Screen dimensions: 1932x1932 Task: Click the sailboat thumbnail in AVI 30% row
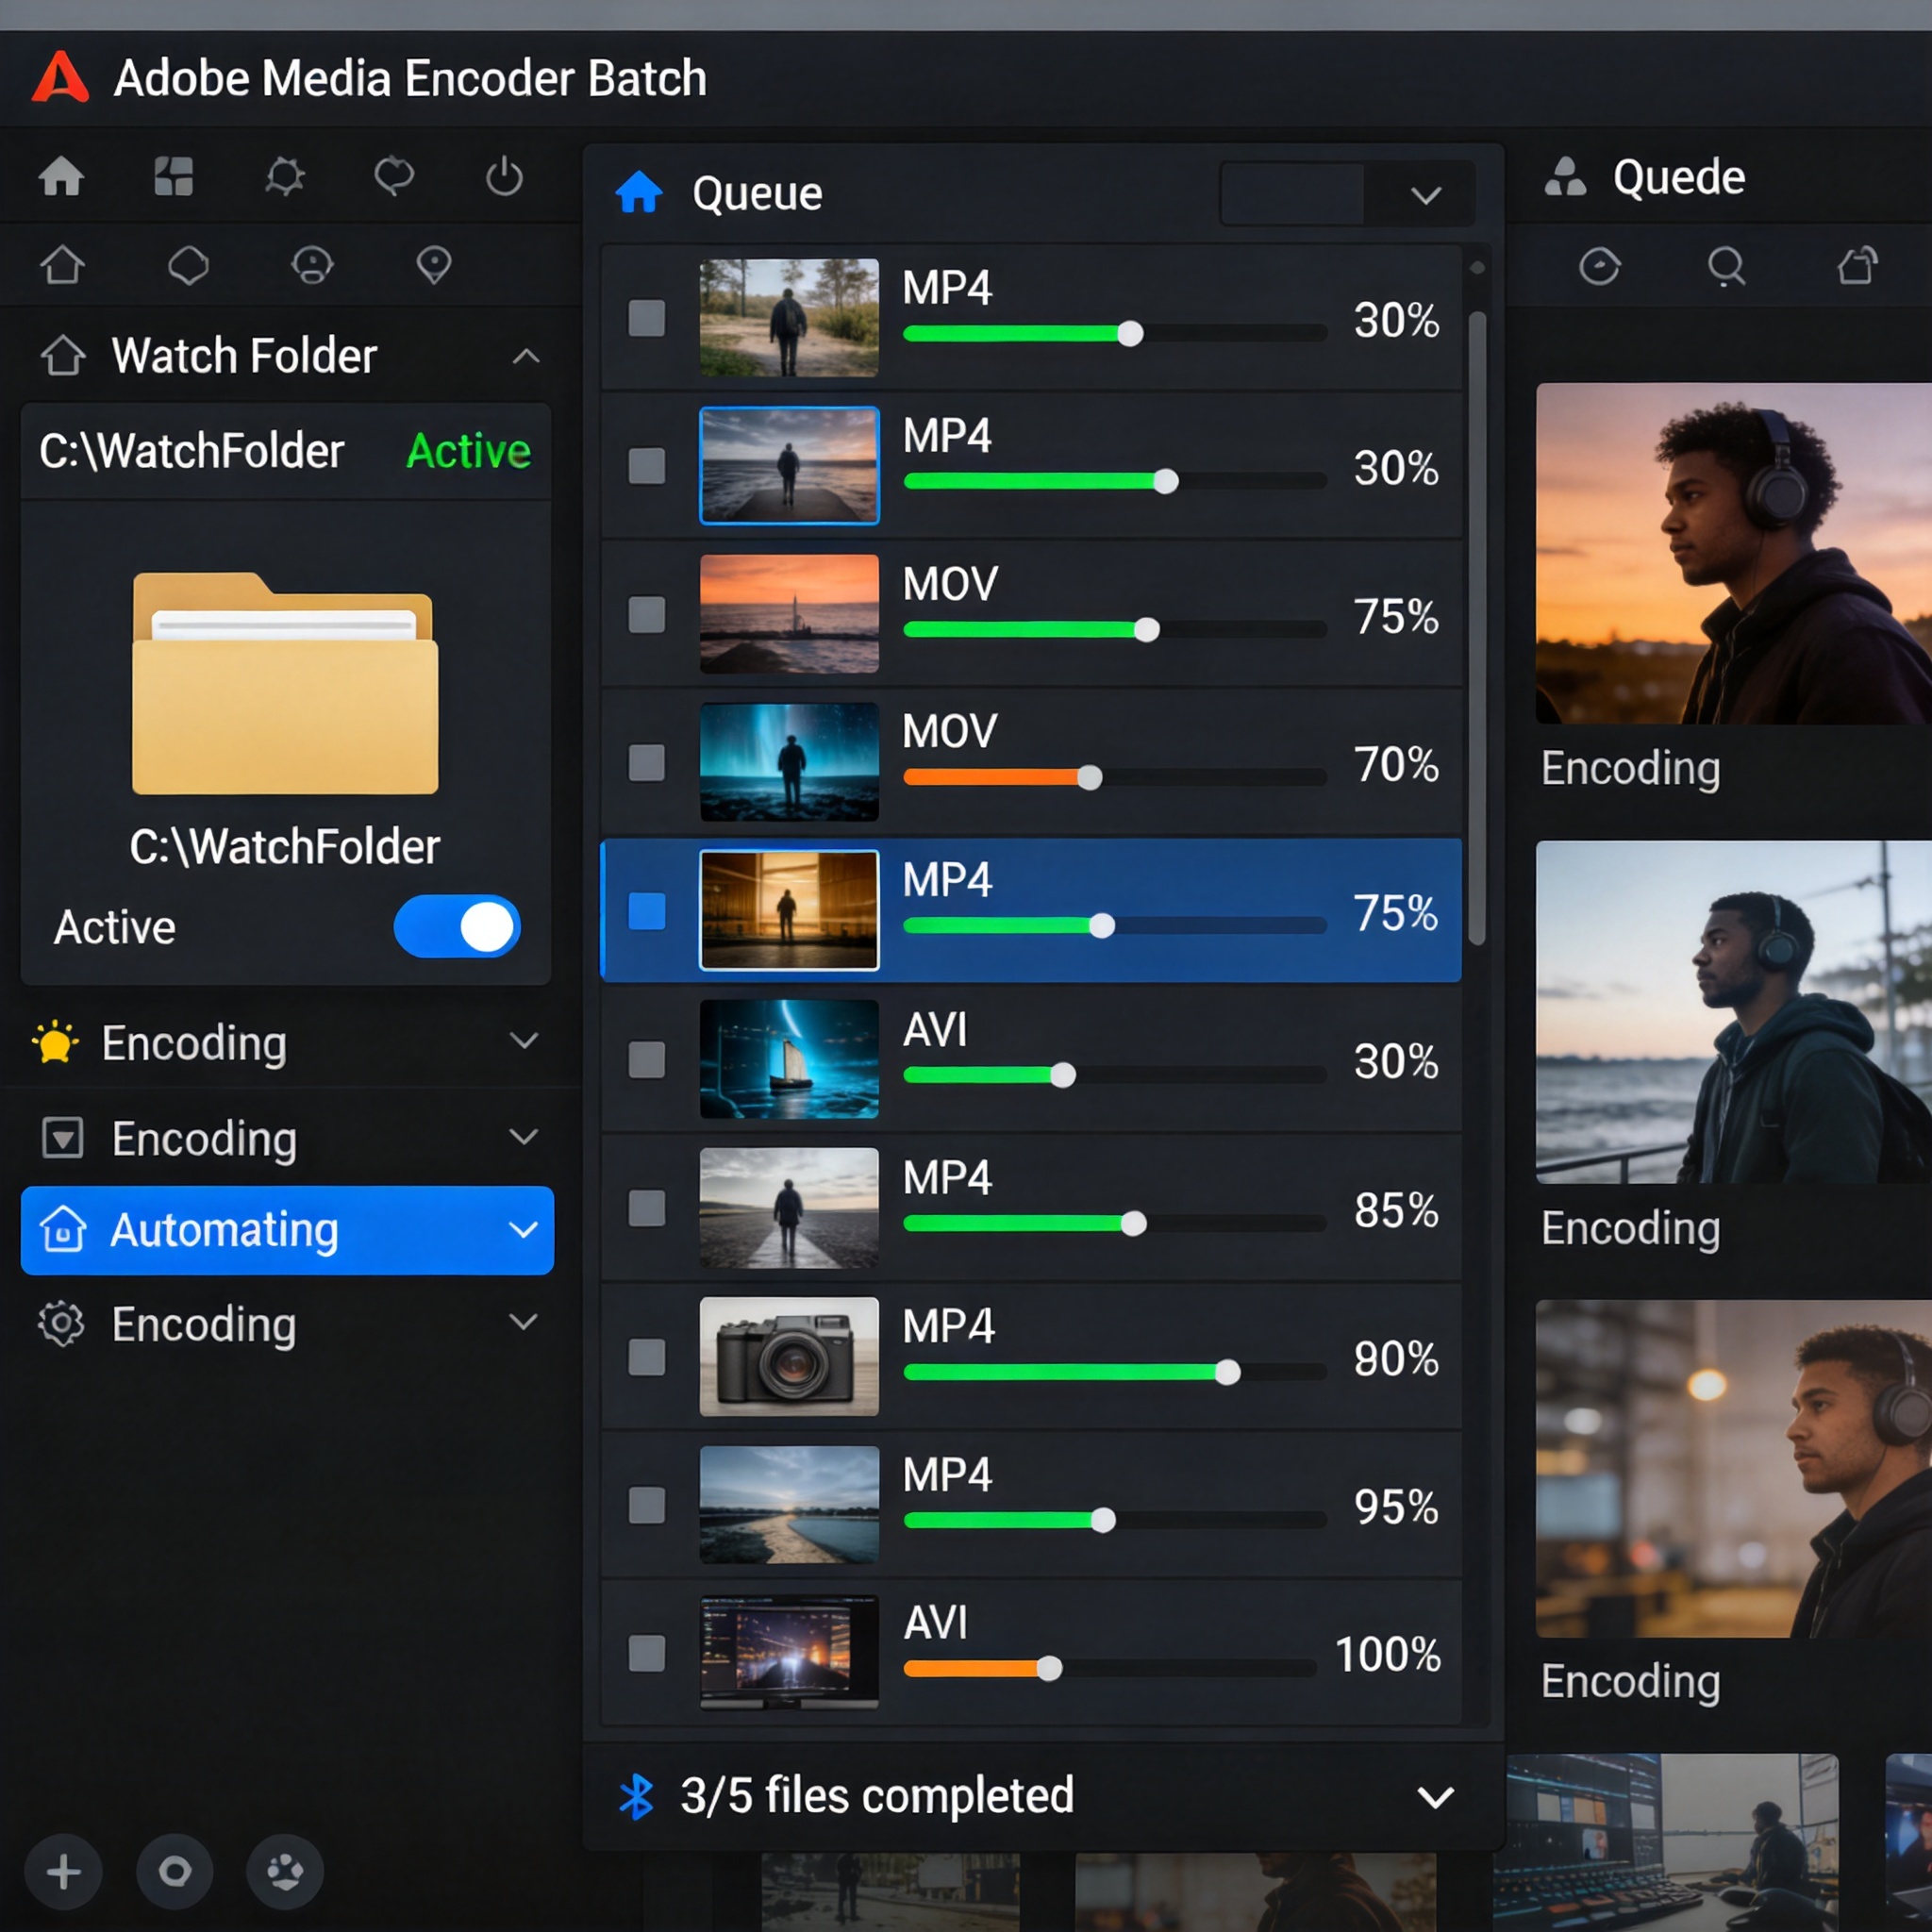(789, 1059)
